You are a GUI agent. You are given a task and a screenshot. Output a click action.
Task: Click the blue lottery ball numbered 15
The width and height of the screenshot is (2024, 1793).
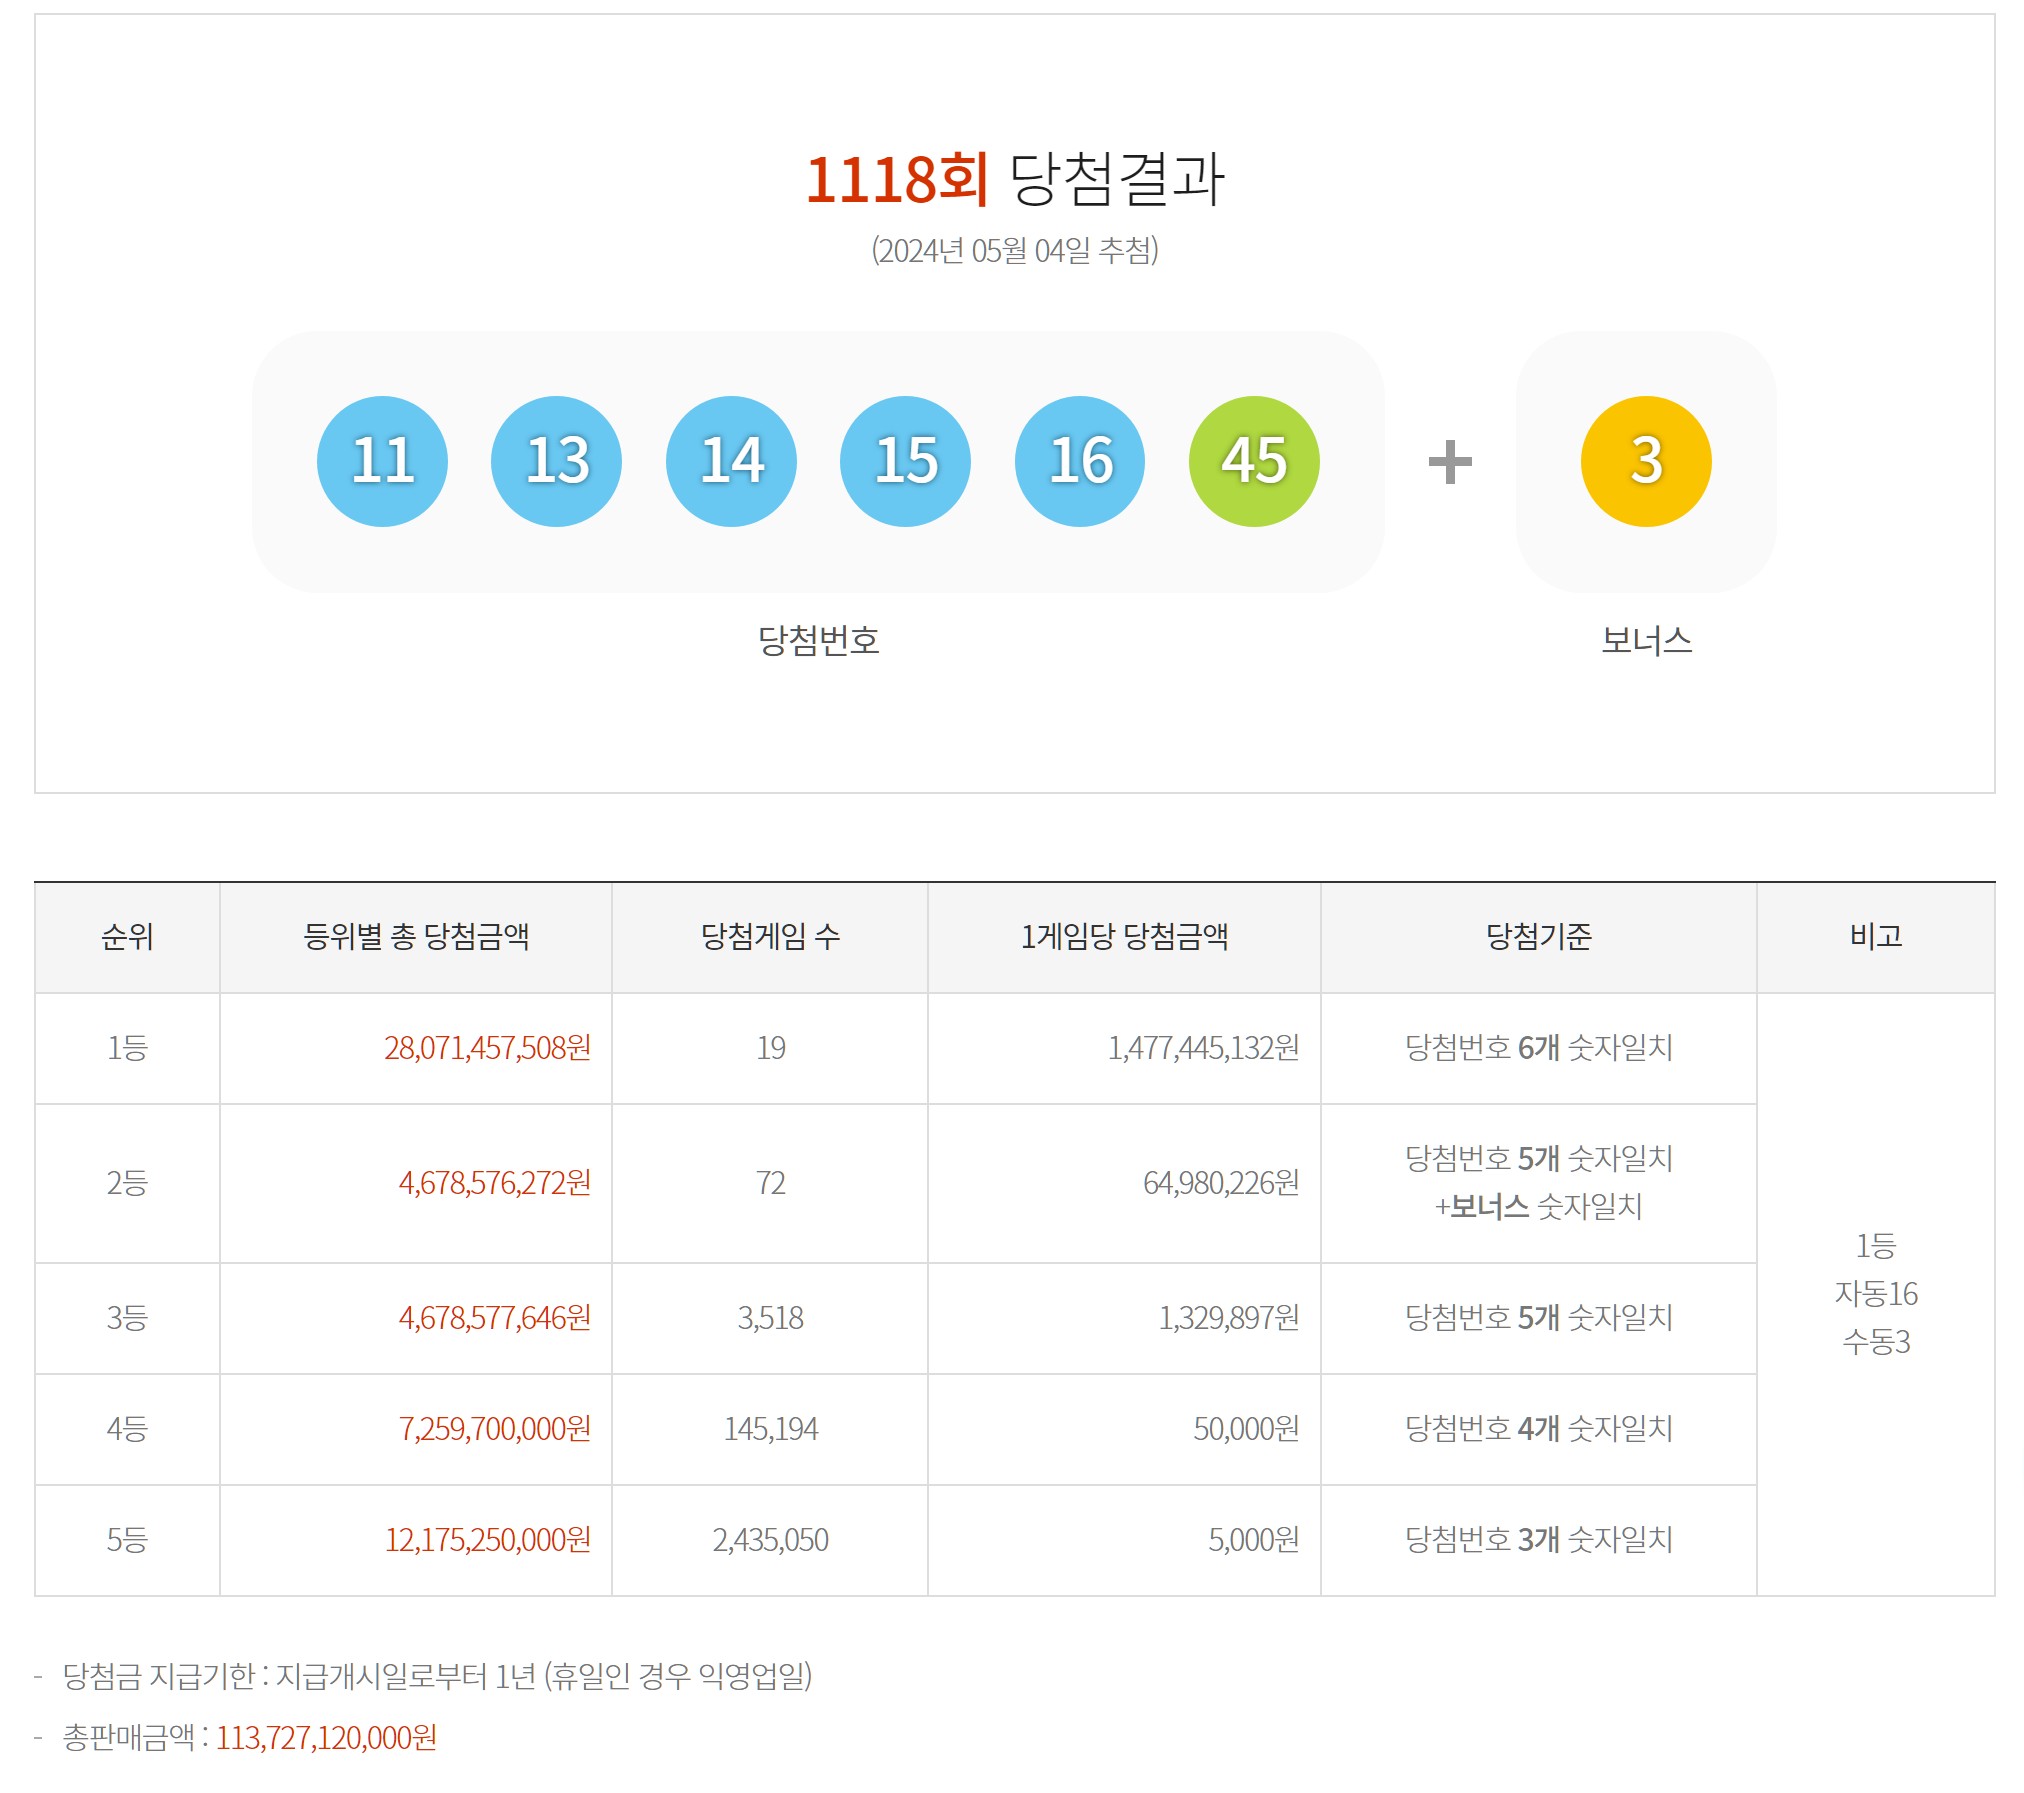905,461
